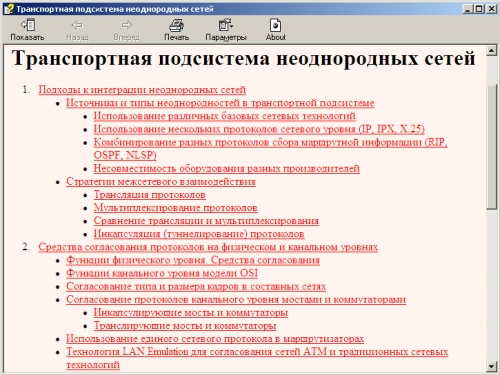Select link Согласование протоколов мостами и коммутаторами

point(236,299)
